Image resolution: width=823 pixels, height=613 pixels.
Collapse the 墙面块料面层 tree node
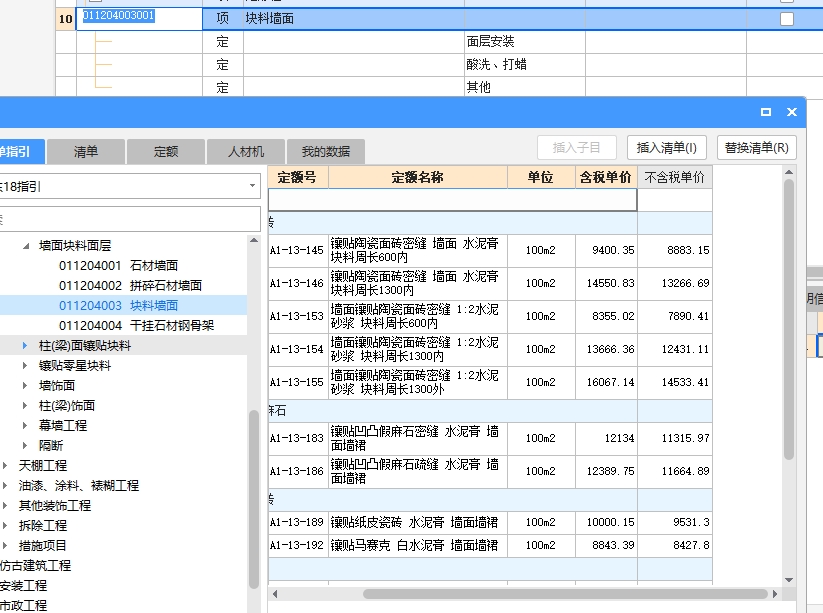26,246
